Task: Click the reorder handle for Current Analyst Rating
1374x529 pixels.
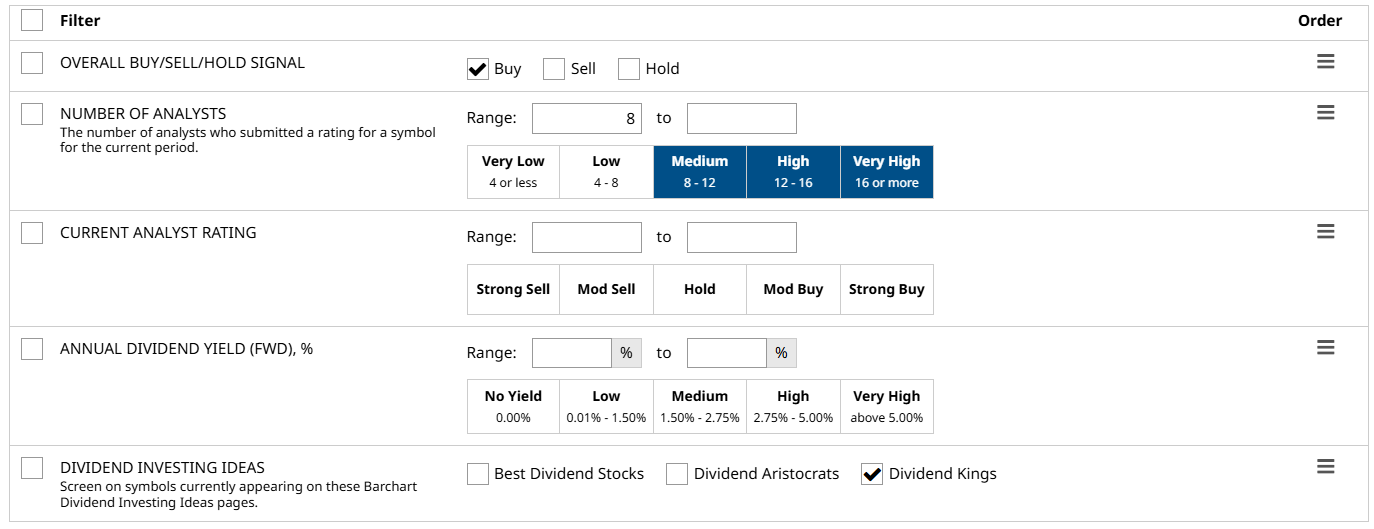Action: tap(1325, 232)
